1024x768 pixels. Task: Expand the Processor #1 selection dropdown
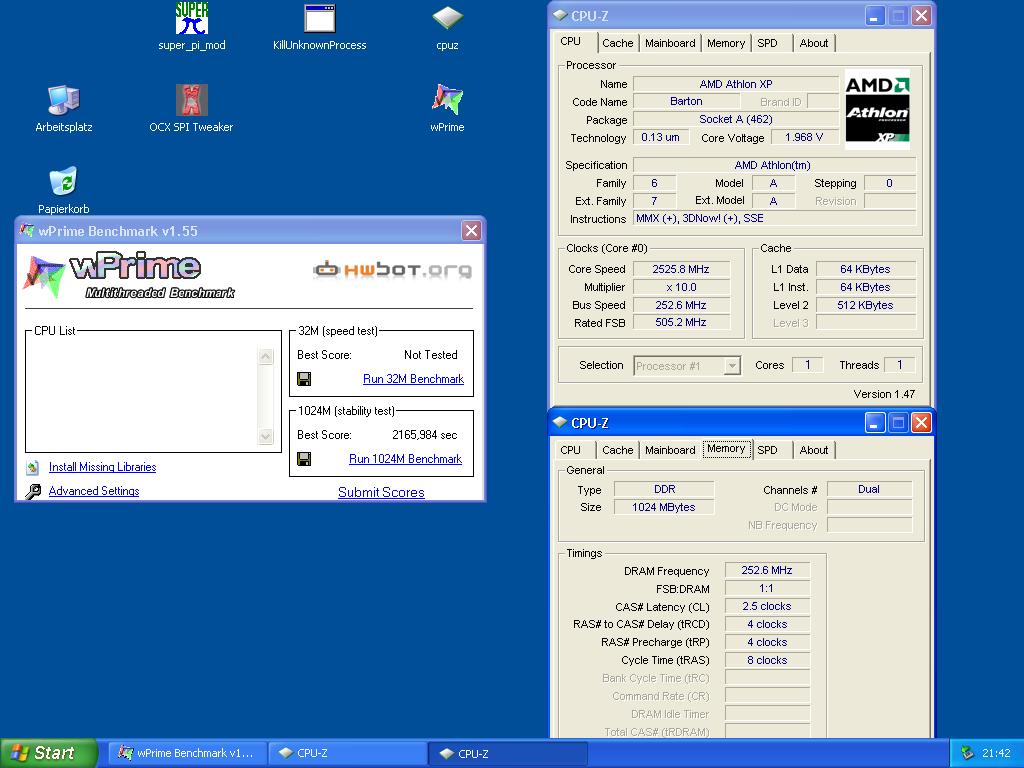[x=733, y=366]
